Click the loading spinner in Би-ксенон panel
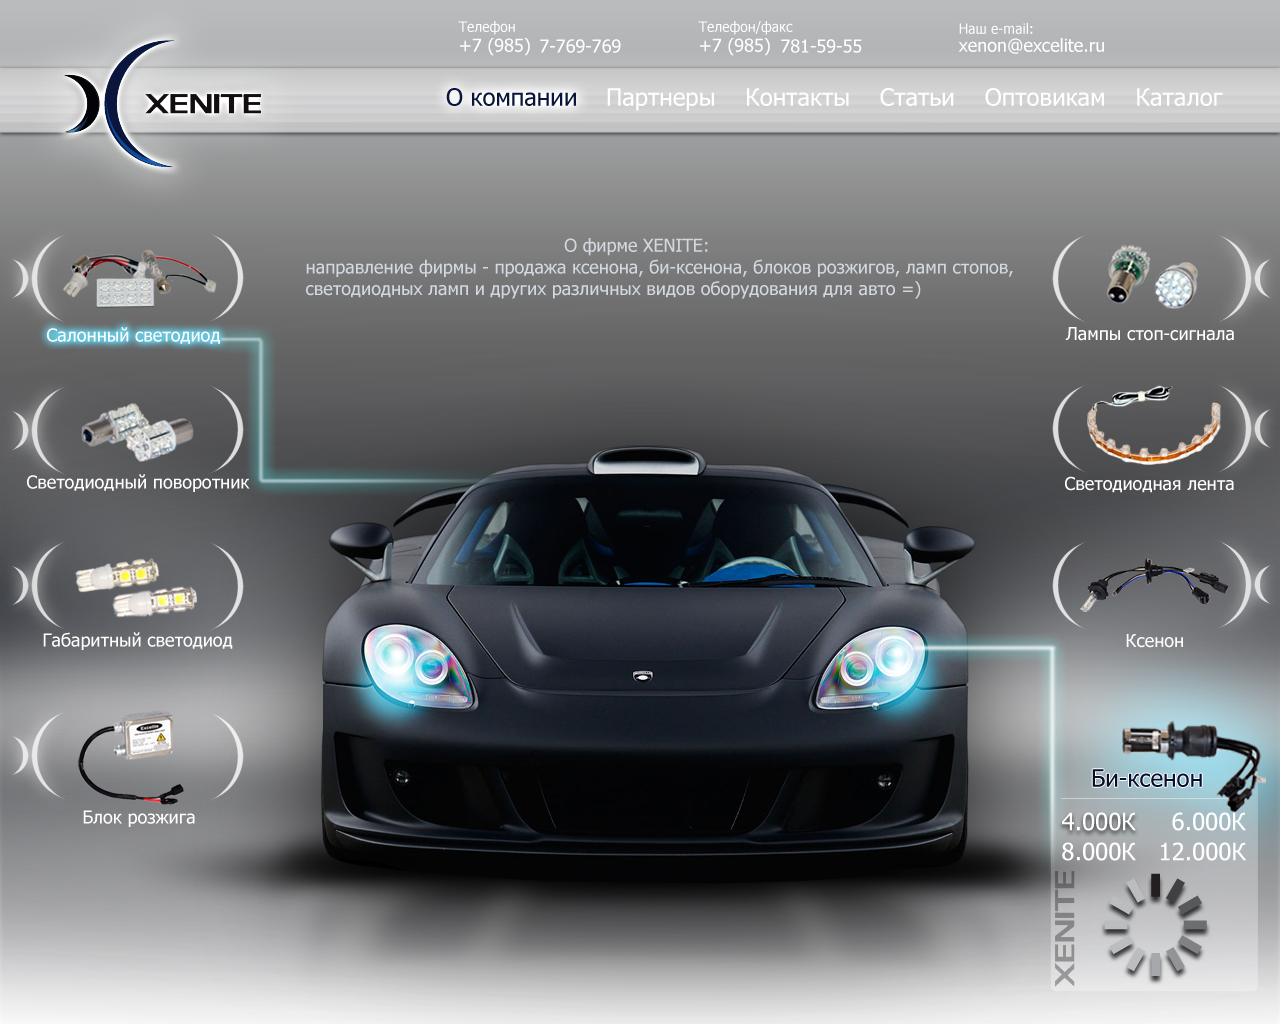The image size is (1280, 1024). click(x=1155, y=926)
